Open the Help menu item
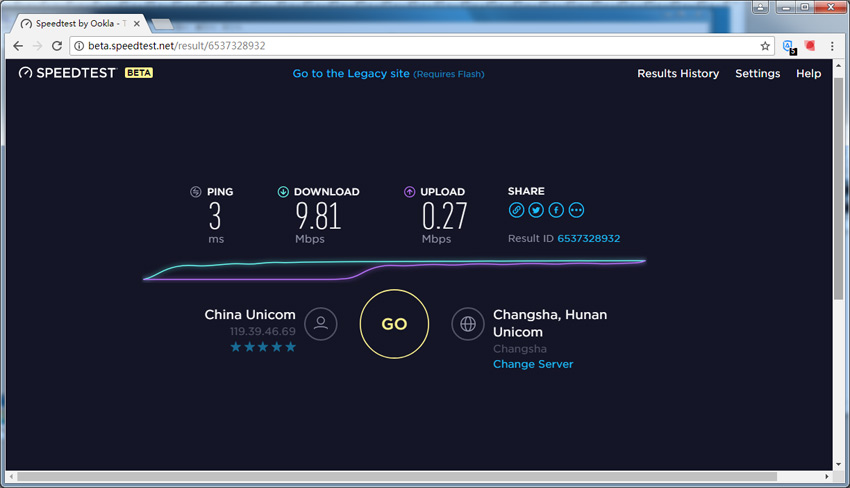 (x=808, y=74)
